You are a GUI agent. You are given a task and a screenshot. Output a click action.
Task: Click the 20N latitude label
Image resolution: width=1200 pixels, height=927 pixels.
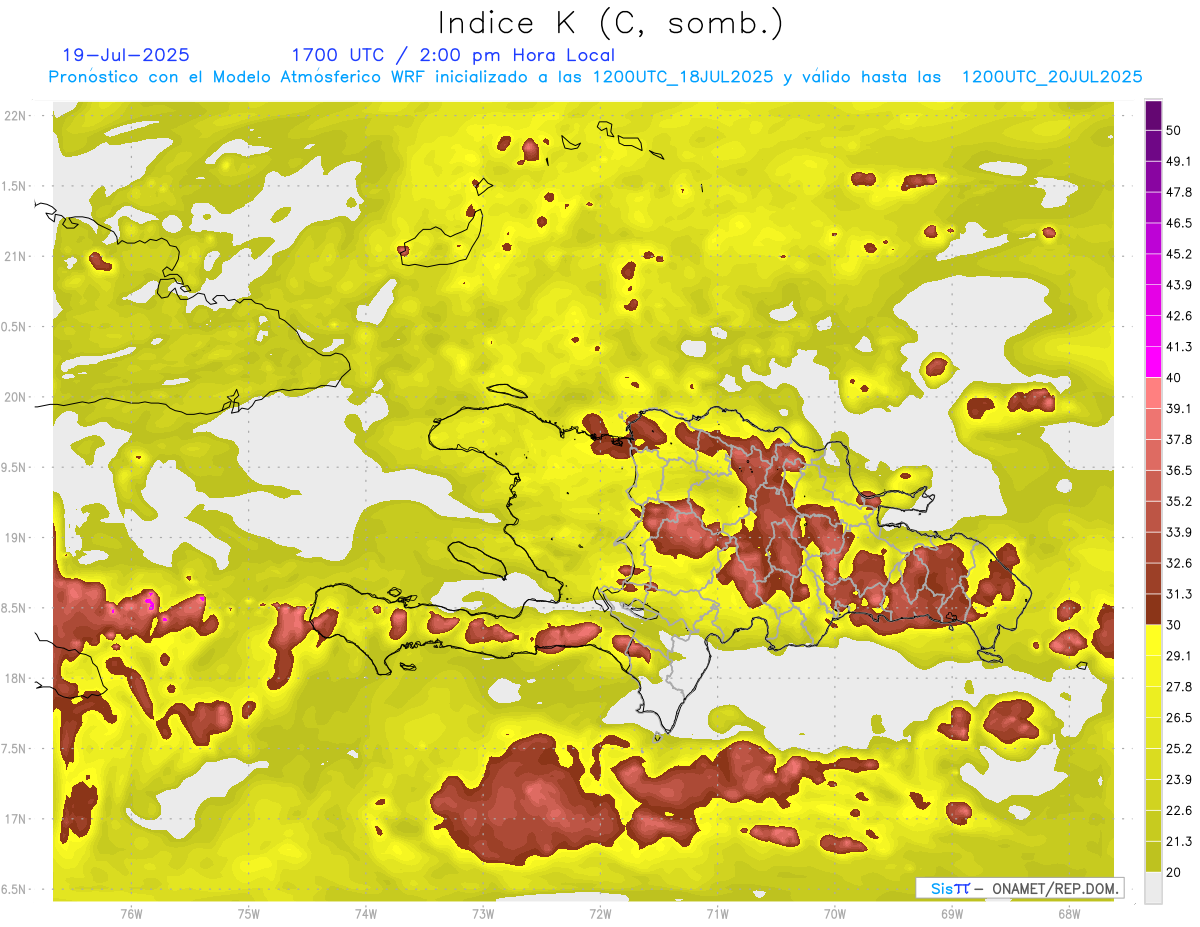pos(17,397)
